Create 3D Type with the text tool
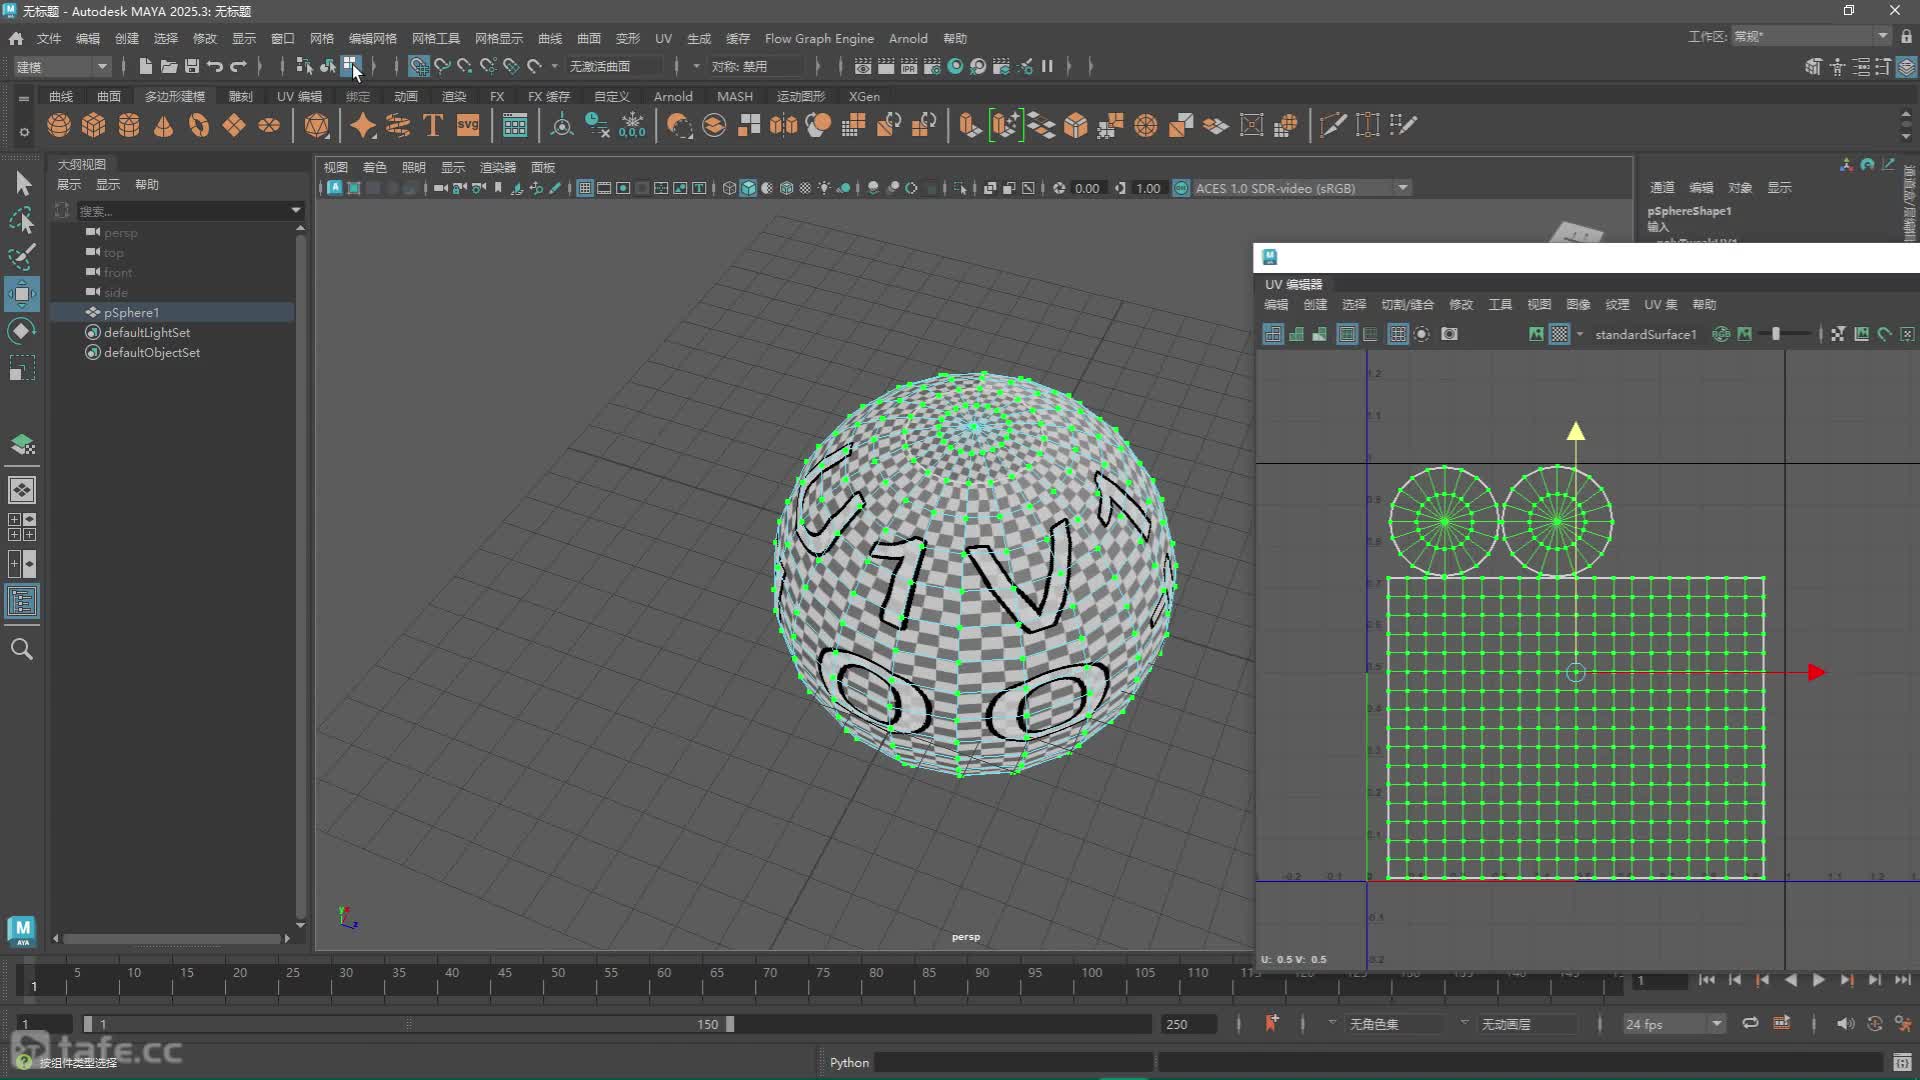This screenshot has width=1920, height=1080. click(x=433, y=125)
